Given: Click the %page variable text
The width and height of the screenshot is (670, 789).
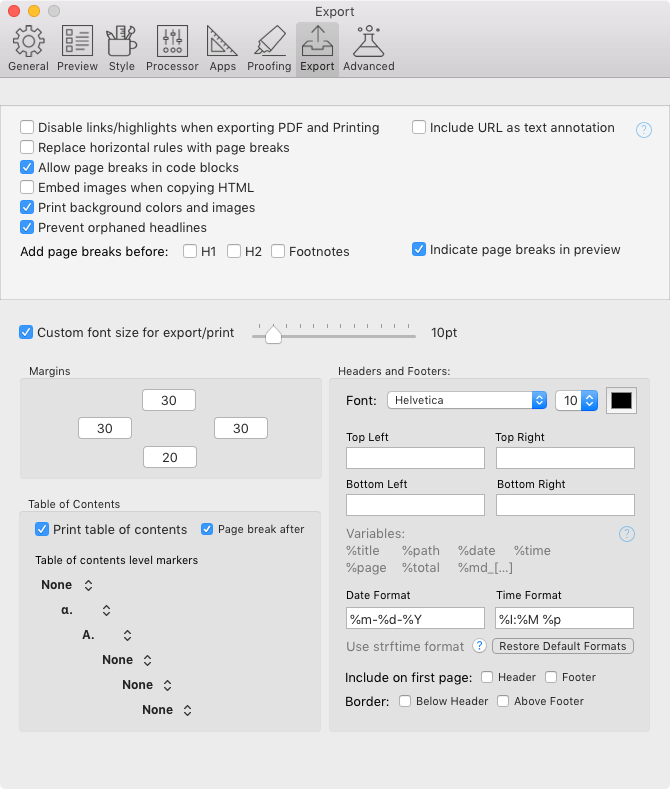Looking at the screenshot, I should tap(366, 568).
